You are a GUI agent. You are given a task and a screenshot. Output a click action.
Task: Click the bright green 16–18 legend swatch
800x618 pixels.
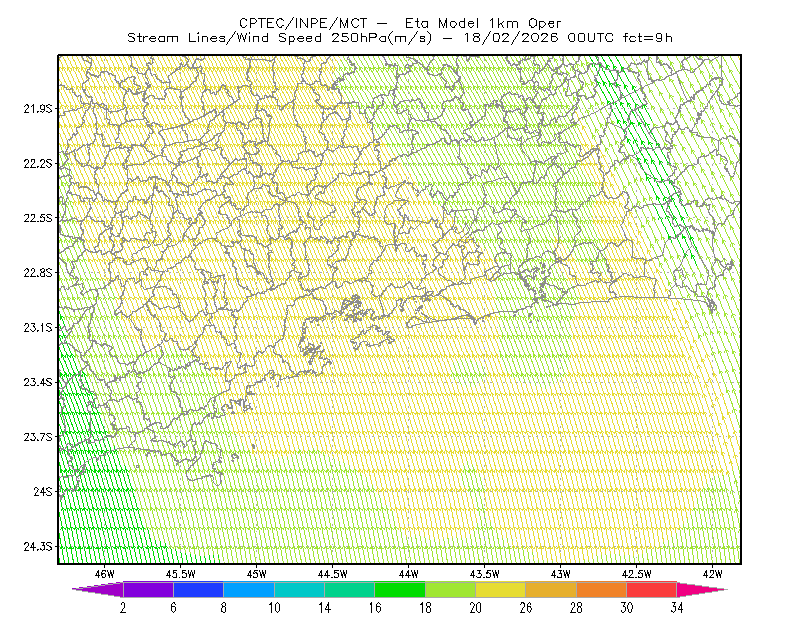click(x=400, y=589)
